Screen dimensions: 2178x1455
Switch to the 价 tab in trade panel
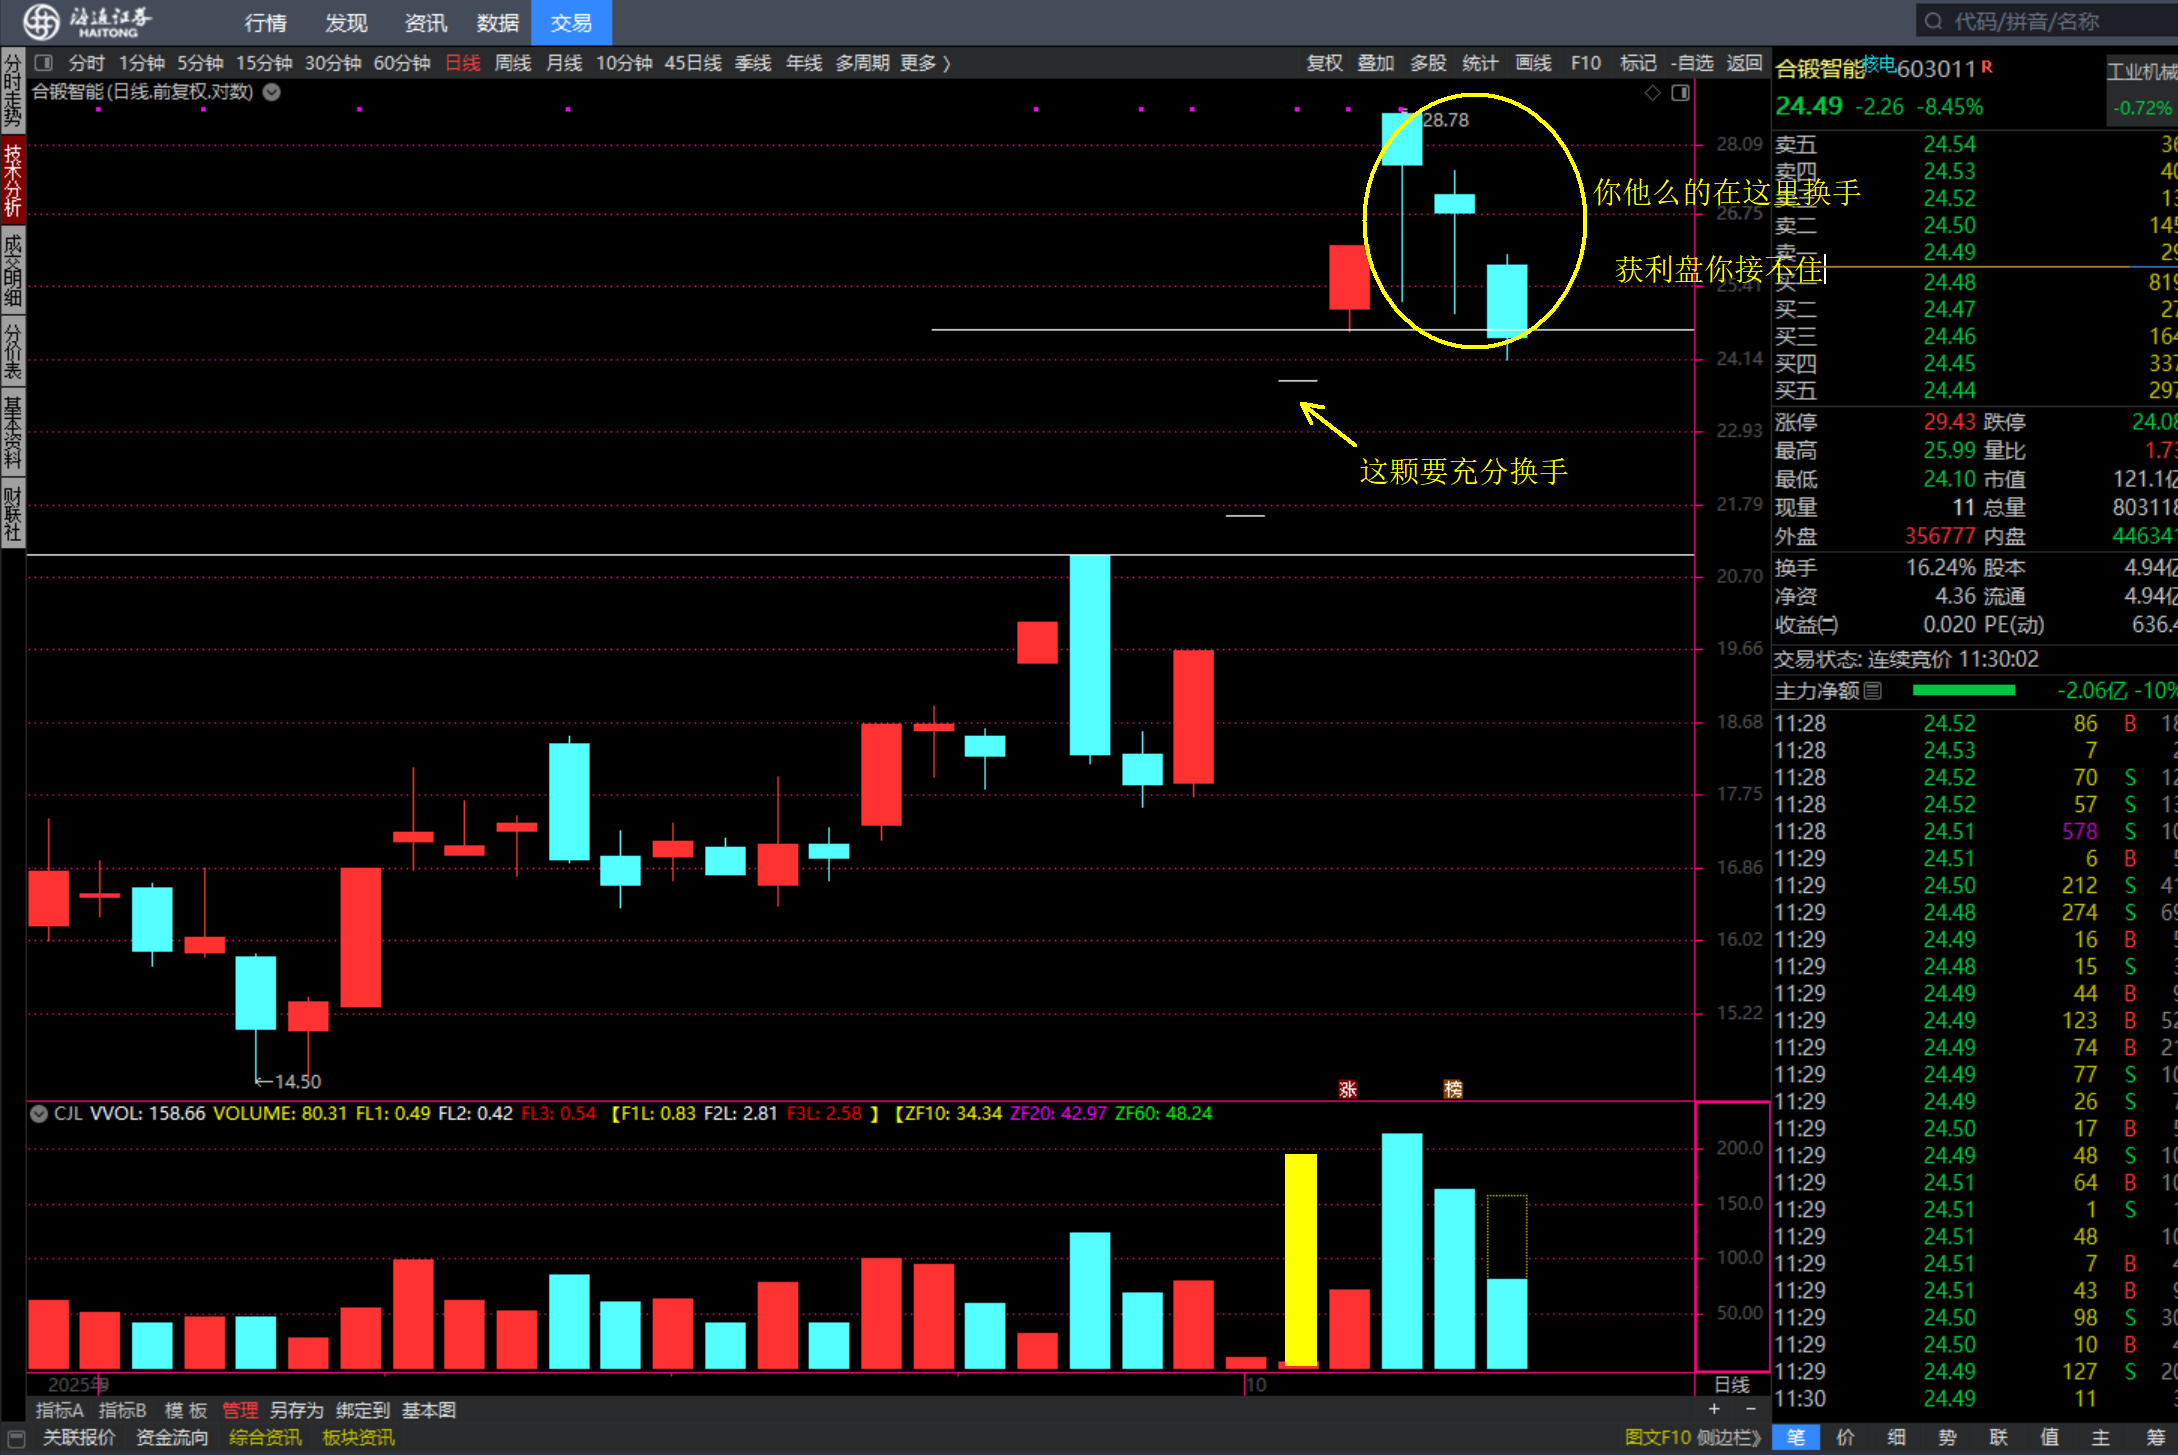click(1846, 1437)
